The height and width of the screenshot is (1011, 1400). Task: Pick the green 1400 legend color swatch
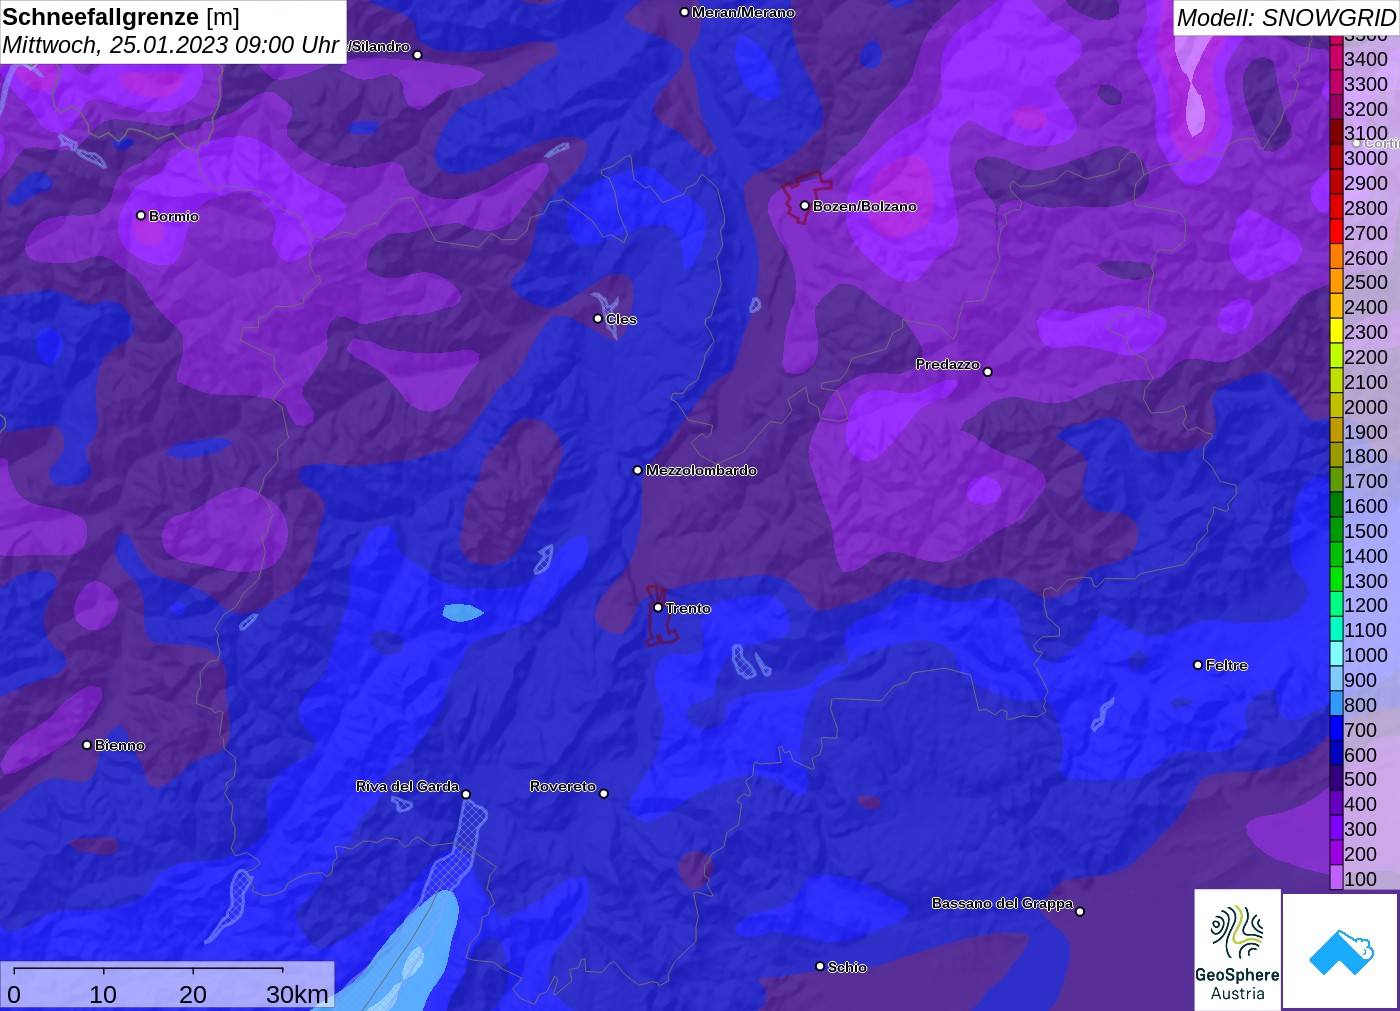tap(1336, 556)
